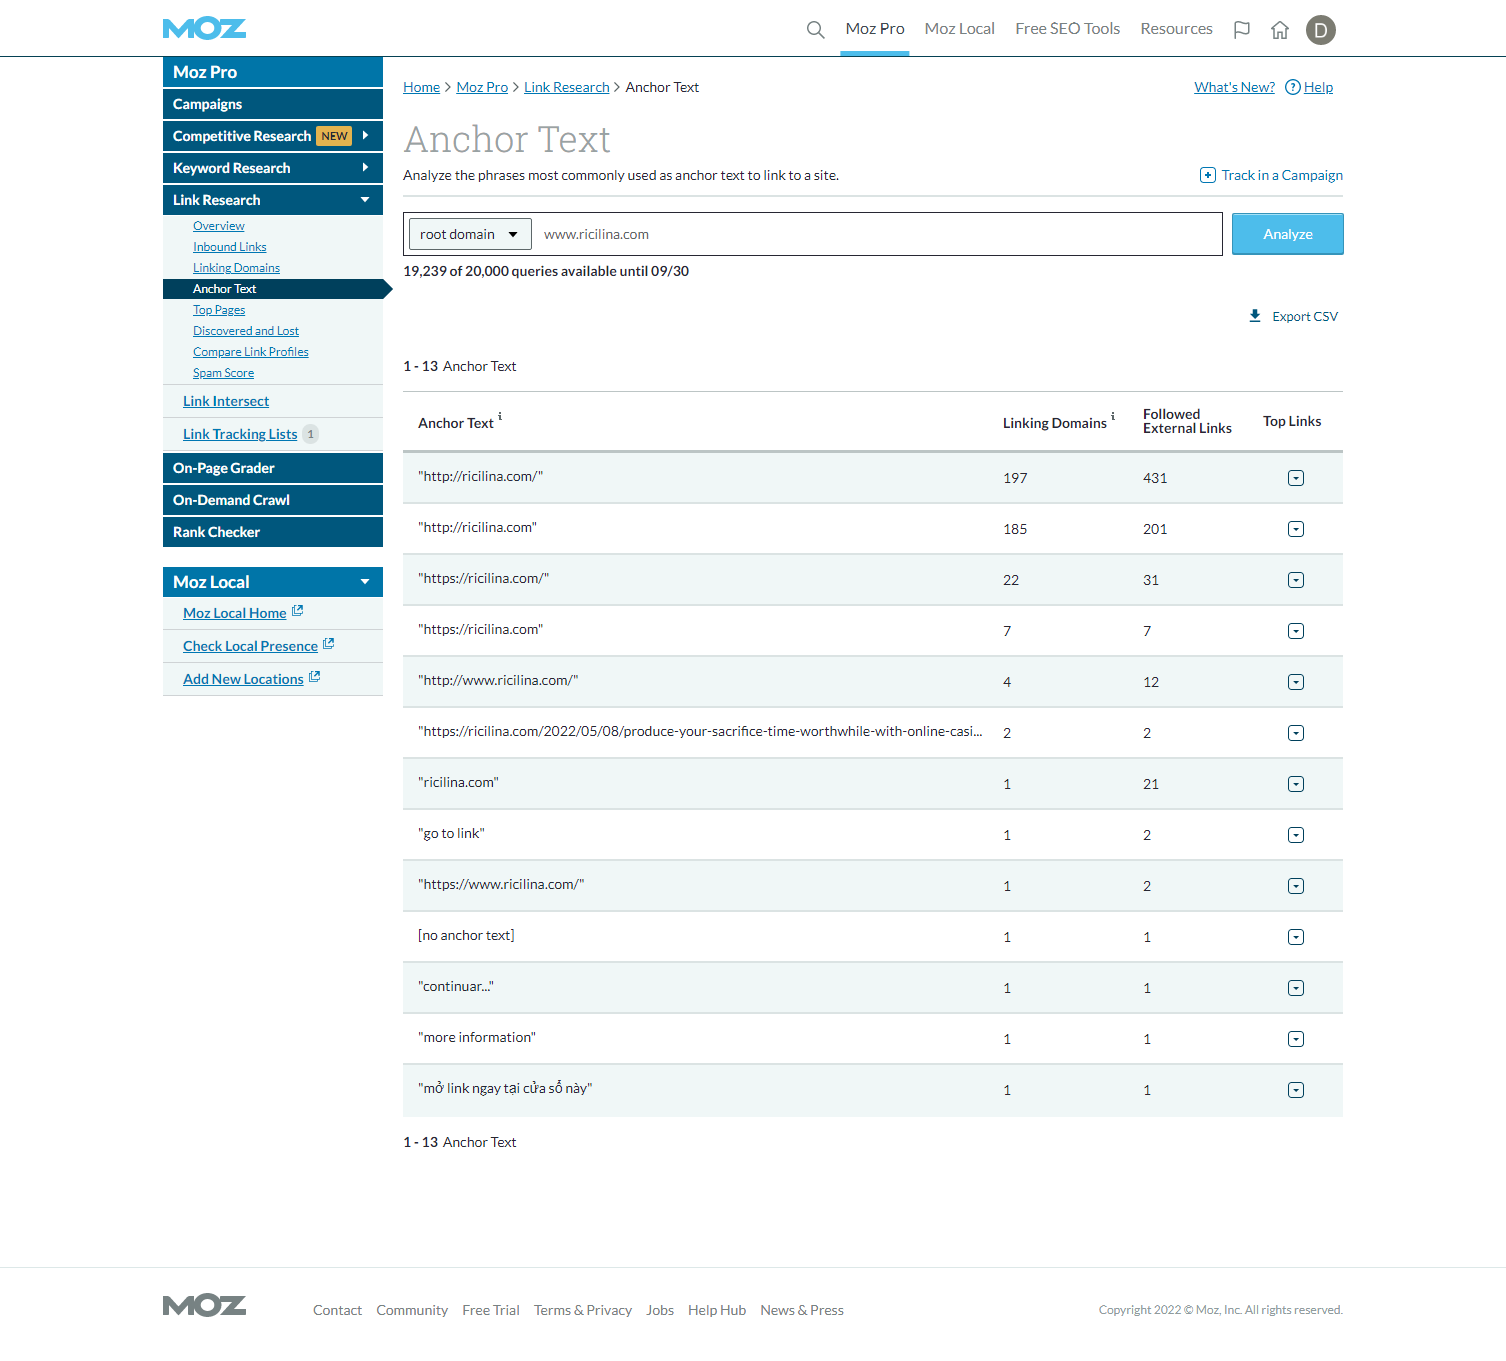1506x1361 pixels.
Task: Expand top links for "https://www.ricilina.com/" row
Action: [x=1296, y=886]
